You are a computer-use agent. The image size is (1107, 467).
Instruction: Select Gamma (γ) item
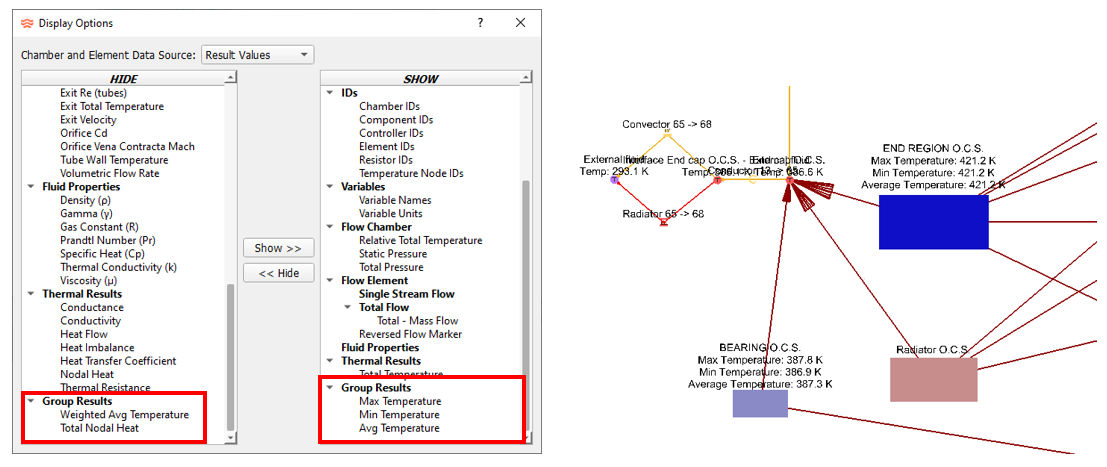pos(88,213)
